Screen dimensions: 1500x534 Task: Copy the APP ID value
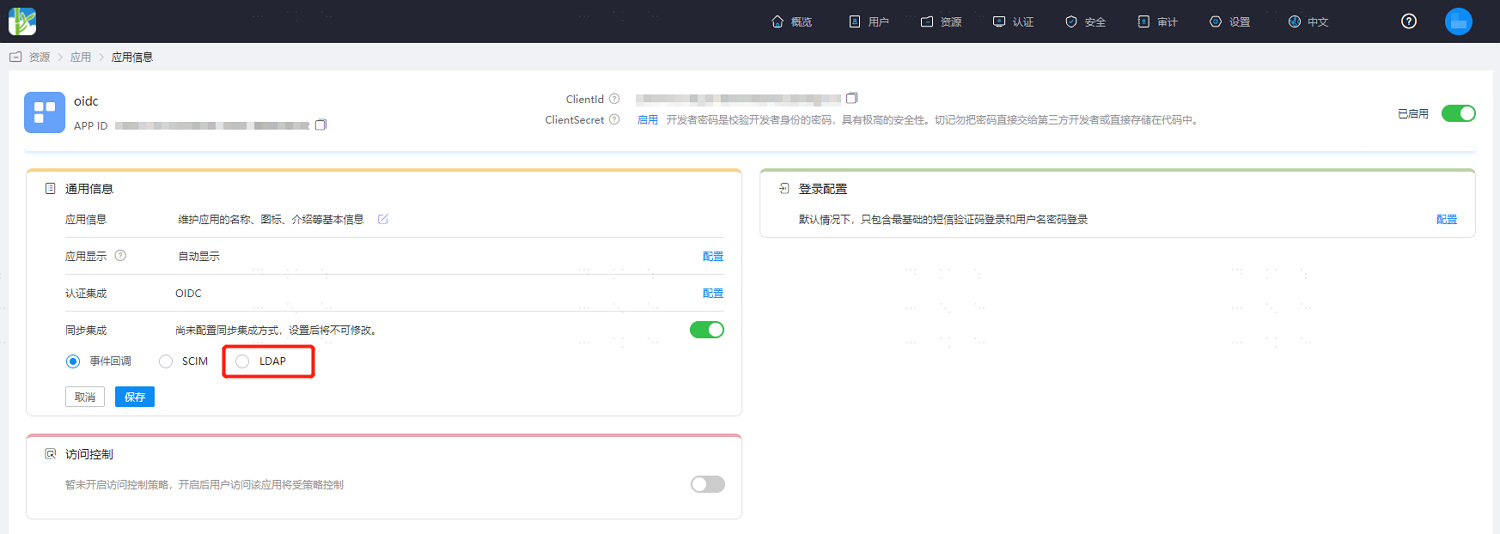(x=320, y=125)
